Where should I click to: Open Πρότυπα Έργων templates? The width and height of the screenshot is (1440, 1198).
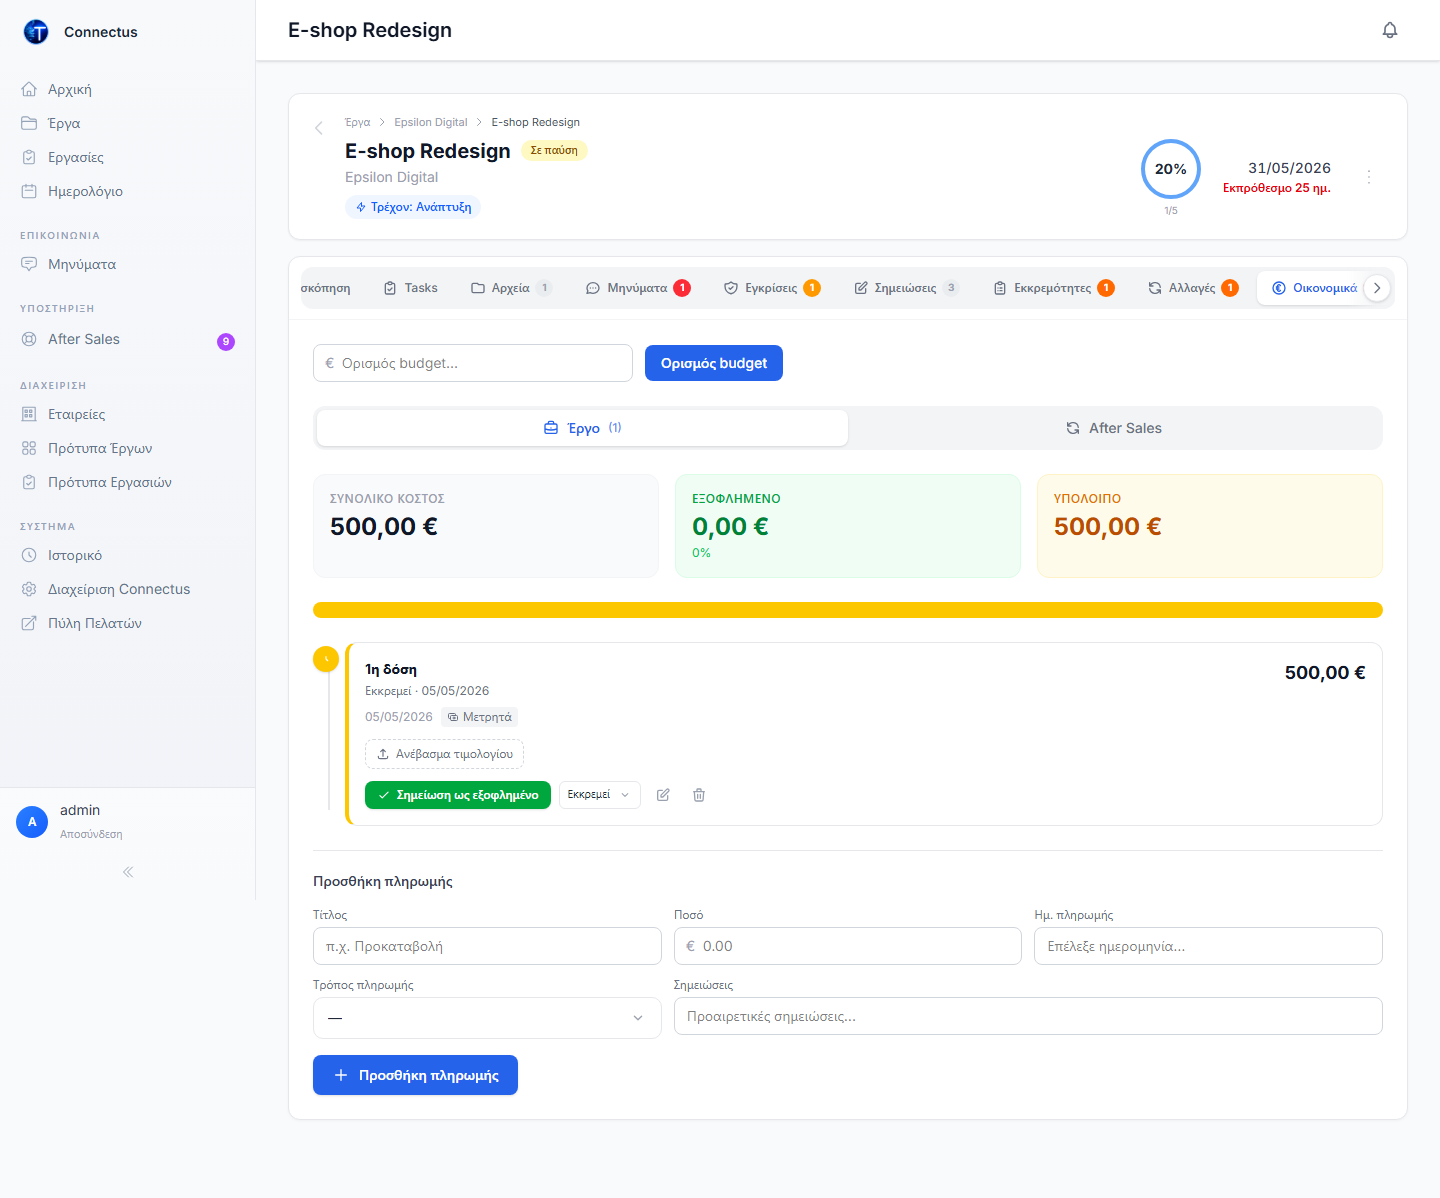[128, 448]
